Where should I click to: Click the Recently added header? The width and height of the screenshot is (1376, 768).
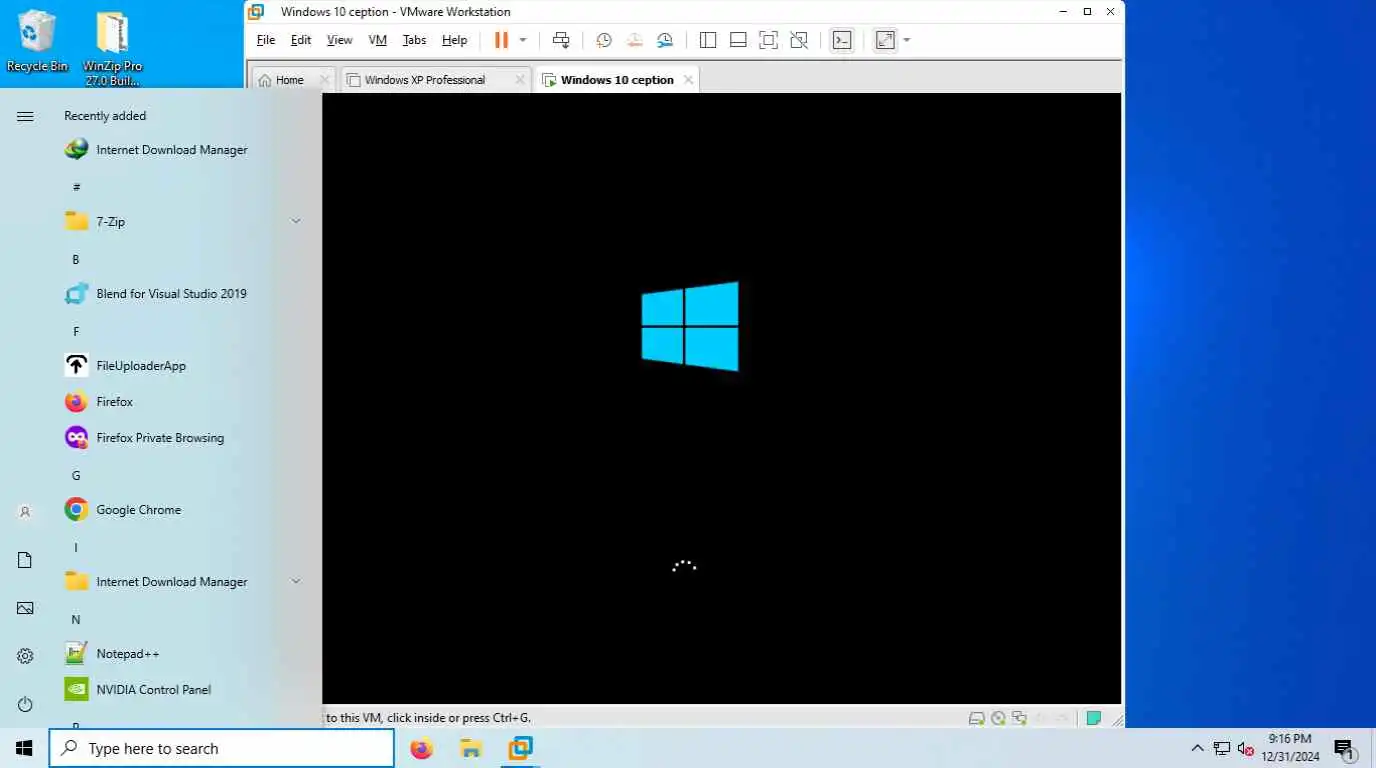coord(105,116)
